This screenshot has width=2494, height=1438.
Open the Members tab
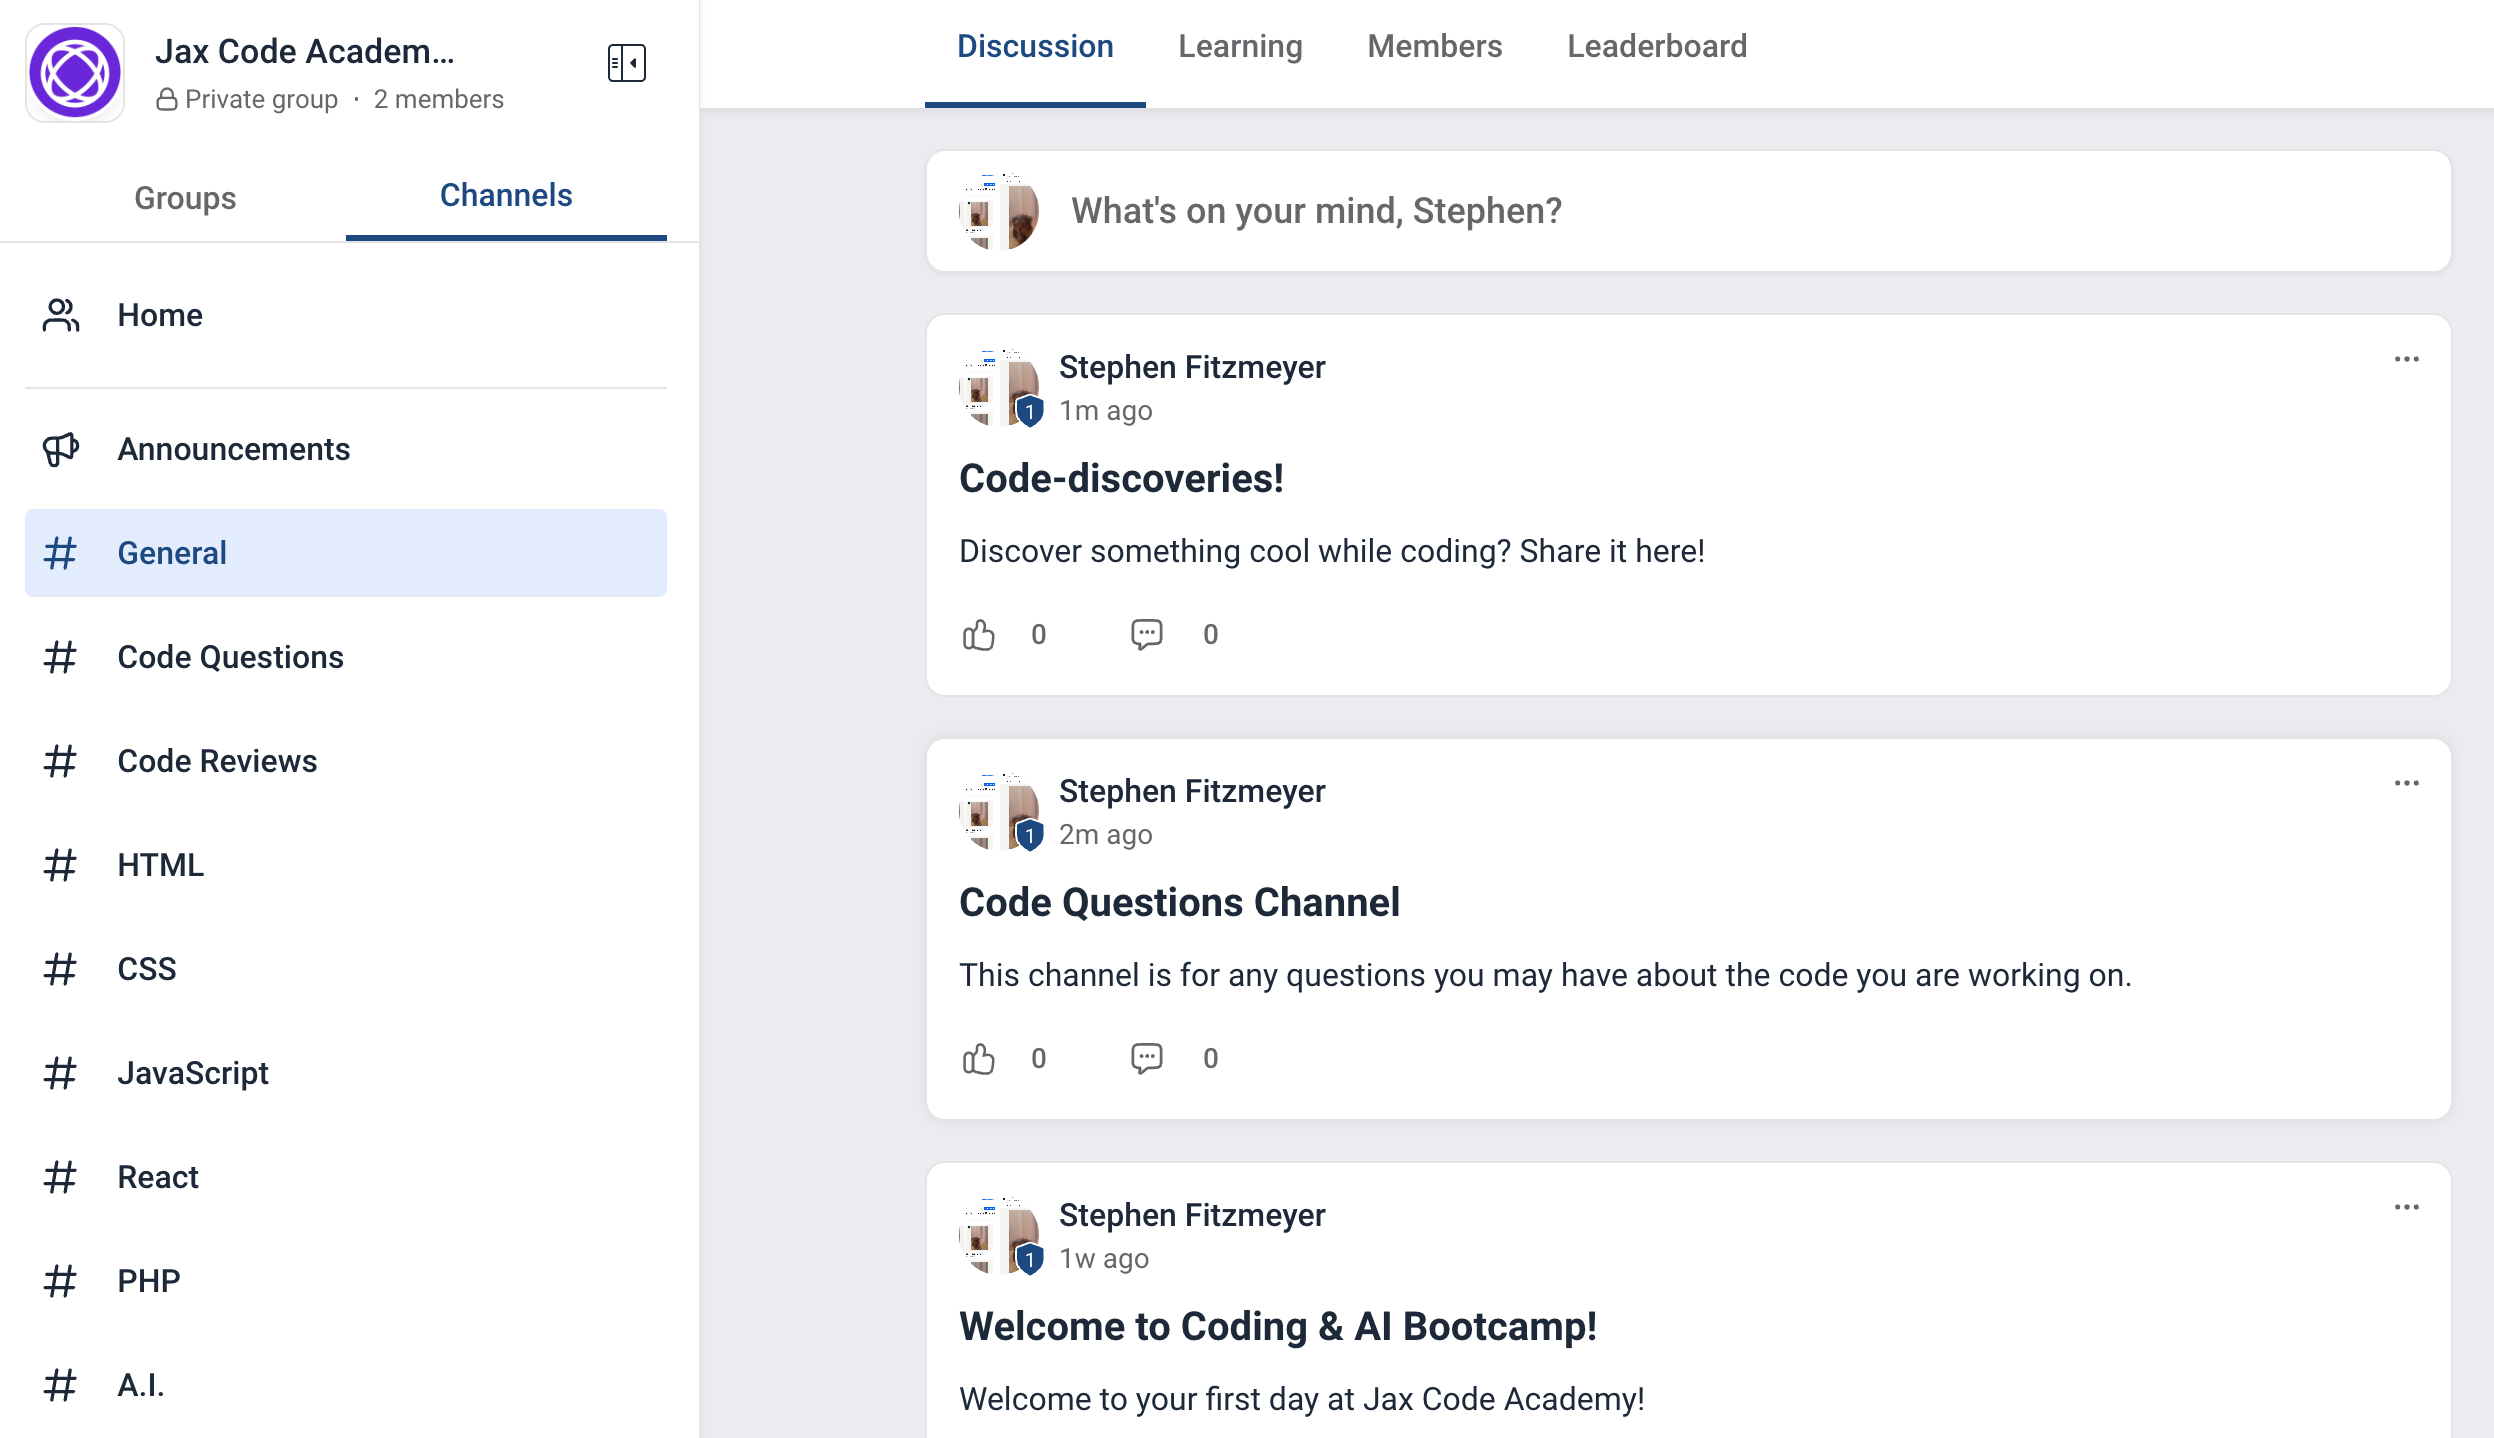coord(1434,46)
